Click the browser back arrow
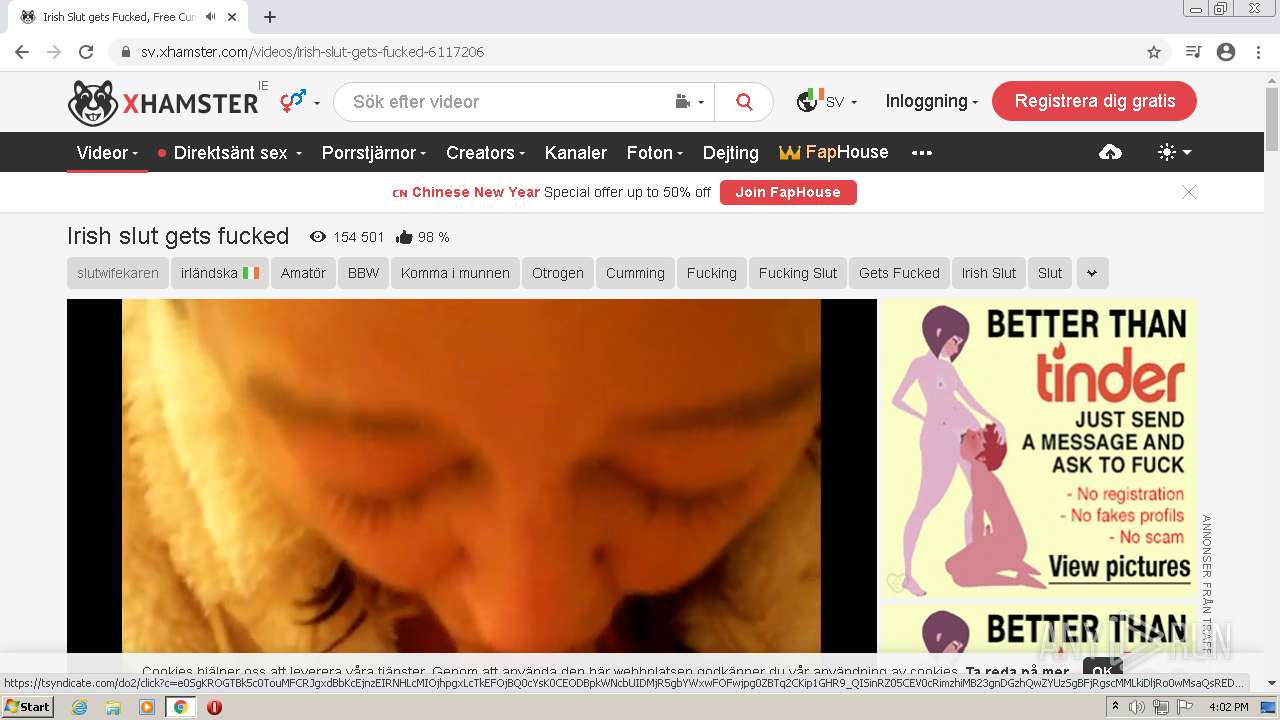 pos(22,52)
